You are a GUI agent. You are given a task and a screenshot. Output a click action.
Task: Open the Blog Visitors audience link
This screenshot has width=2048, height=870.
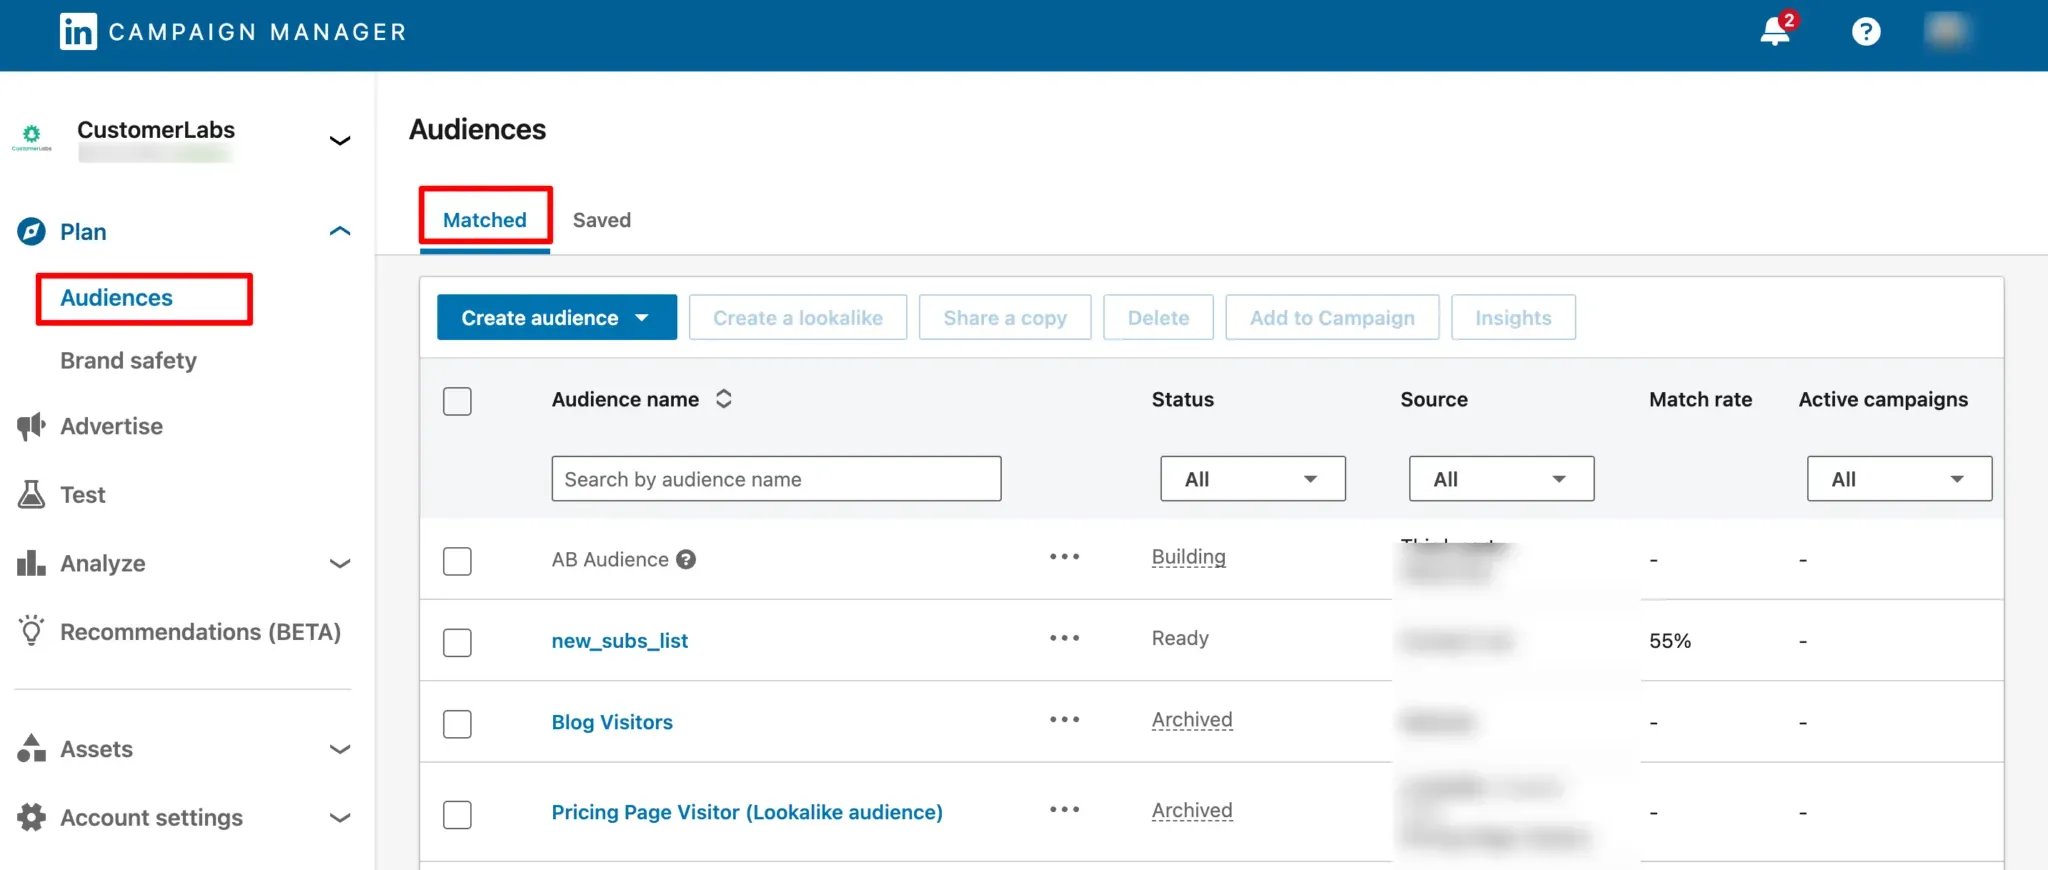tap(612, 722)
